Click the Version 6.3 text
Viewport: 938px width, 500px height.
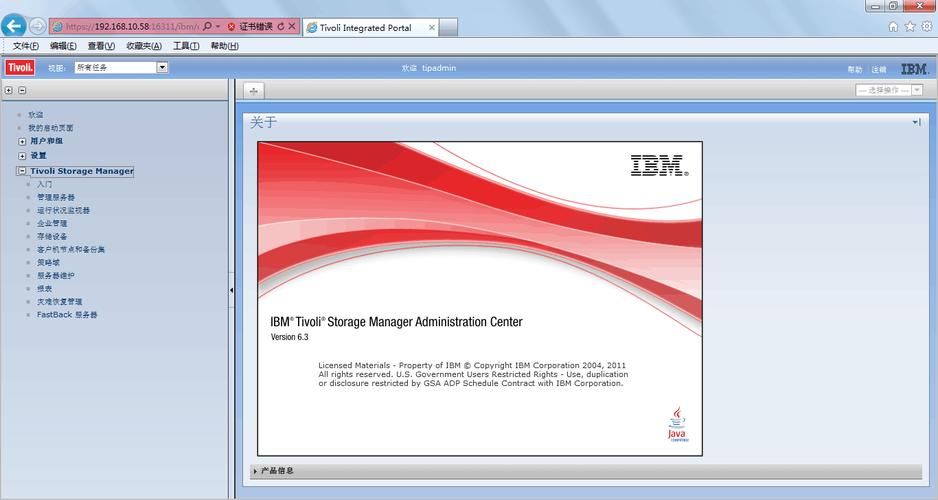click(x=290, y=337)
